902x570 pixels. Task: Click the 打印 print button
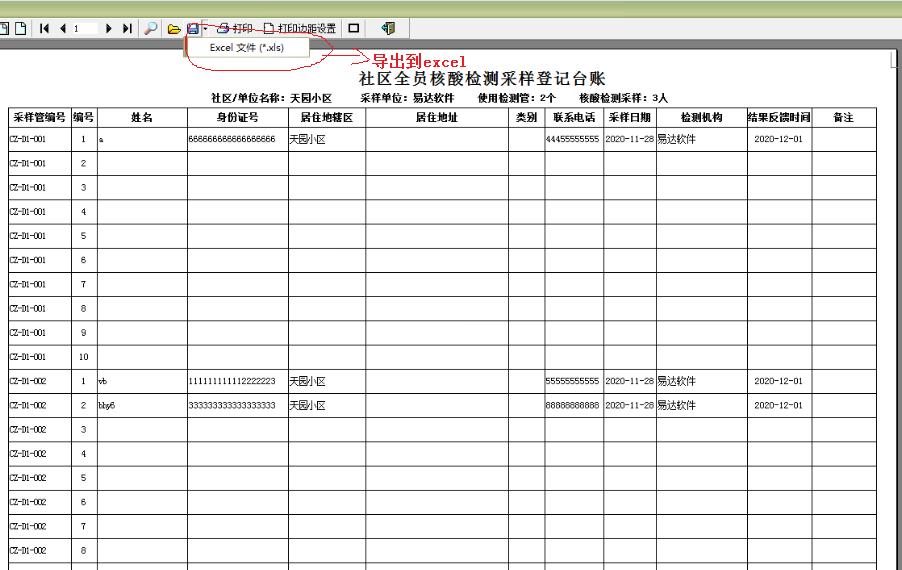pyautogui.click(x=235, y=28)
